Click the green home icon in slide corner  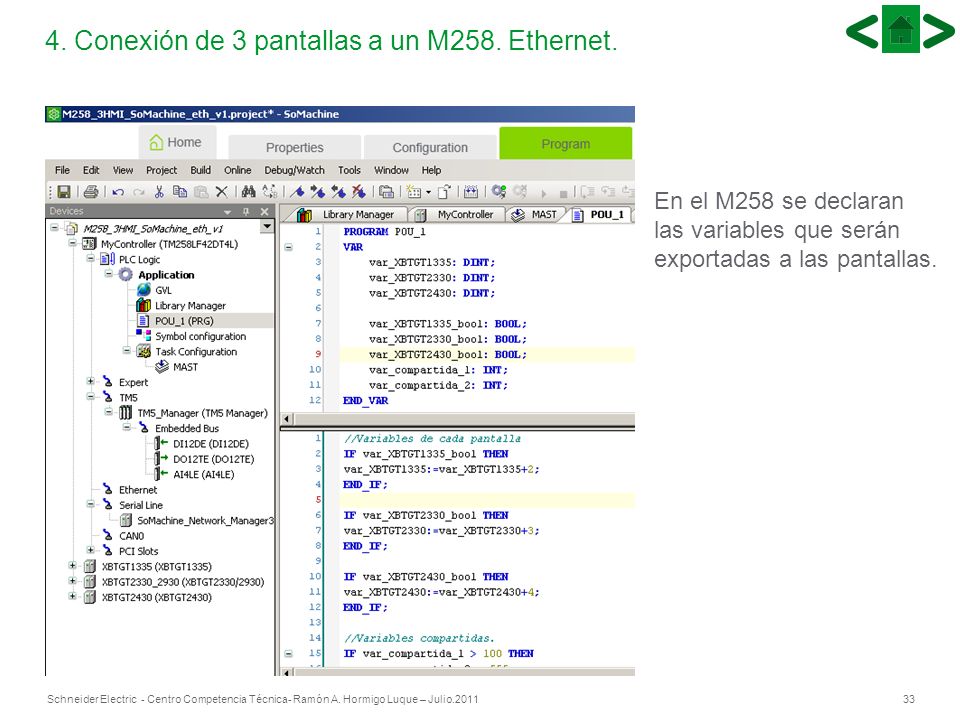(901, 29)
